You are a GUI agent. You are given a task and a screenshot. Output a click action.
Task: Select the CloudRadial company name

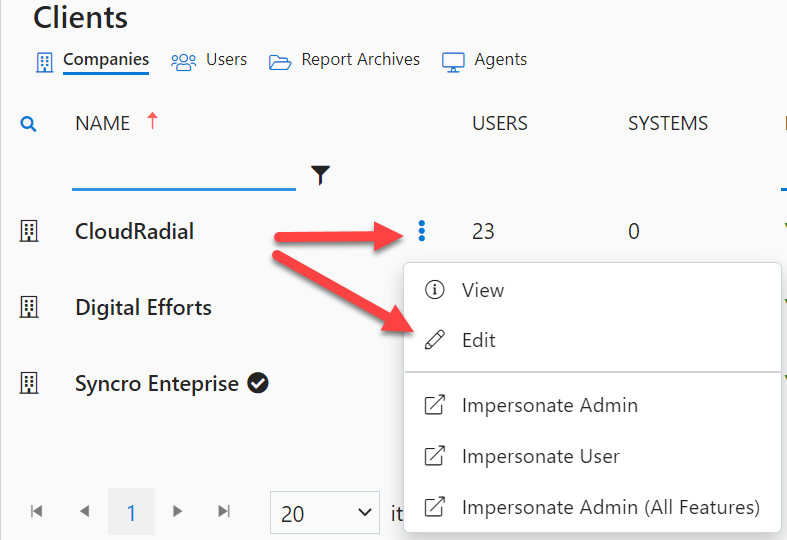pos(134,231)
